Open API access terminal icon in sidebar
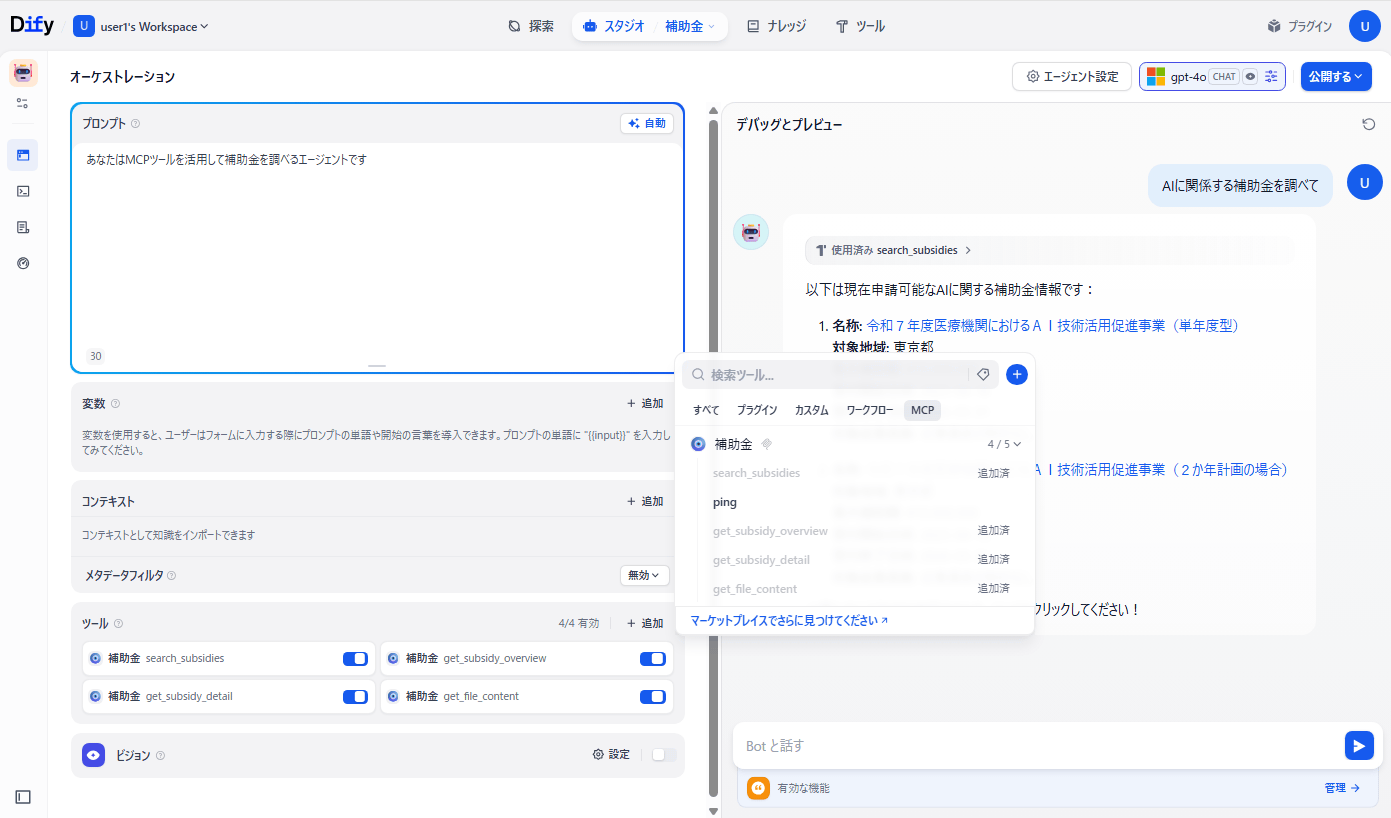This screenshot has height=818, width=1391. (23, 191)
